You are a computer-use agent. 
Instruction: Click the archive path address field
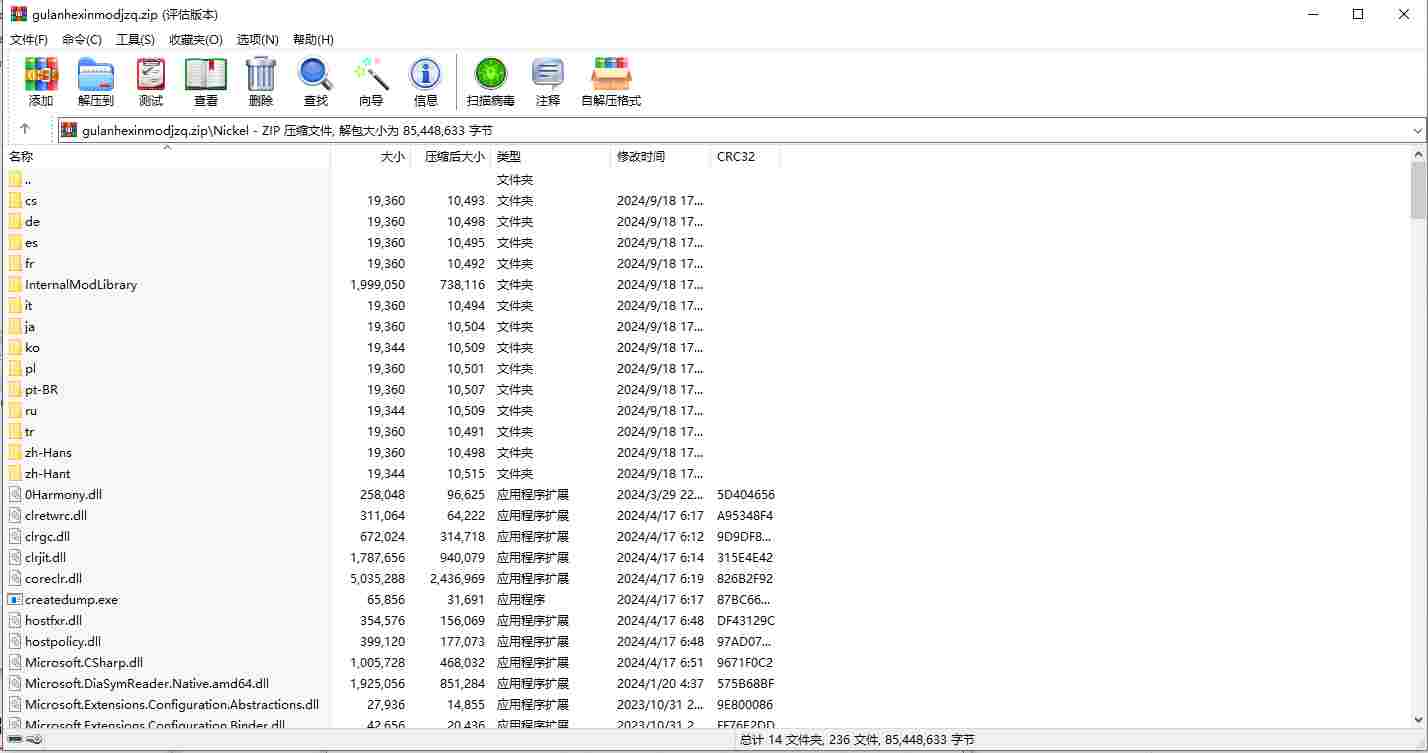(x=741, y=130)
